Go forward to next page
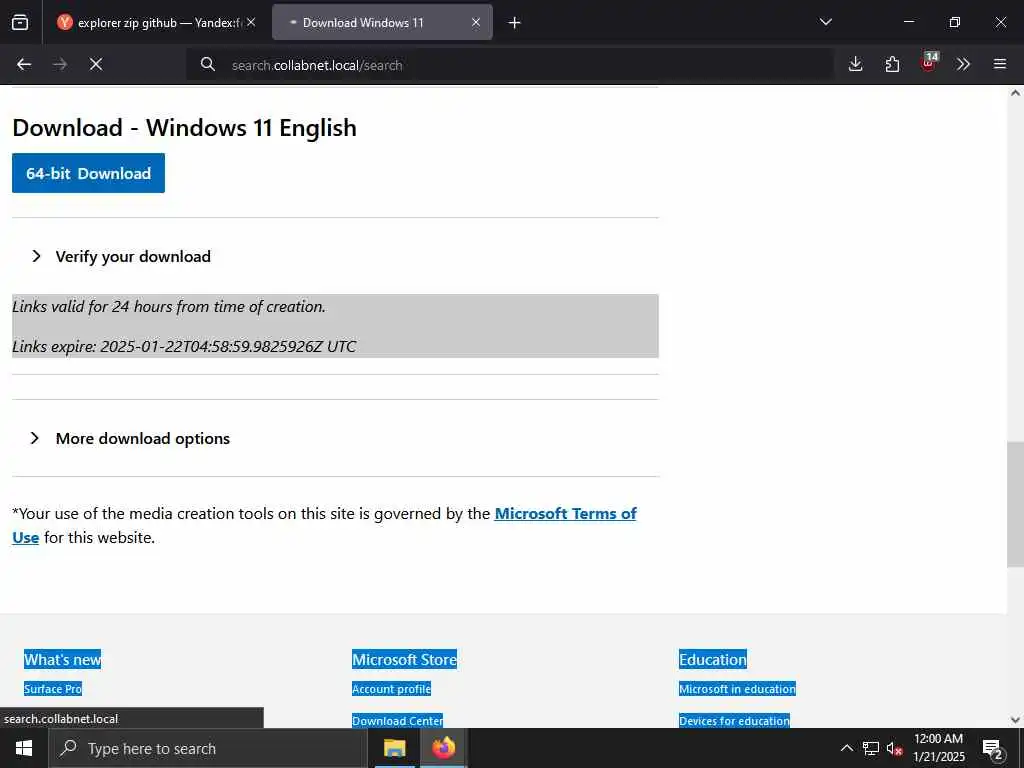Image resolution: width=1024 pixels, height=768 pixels. click(x=60, y=64)
